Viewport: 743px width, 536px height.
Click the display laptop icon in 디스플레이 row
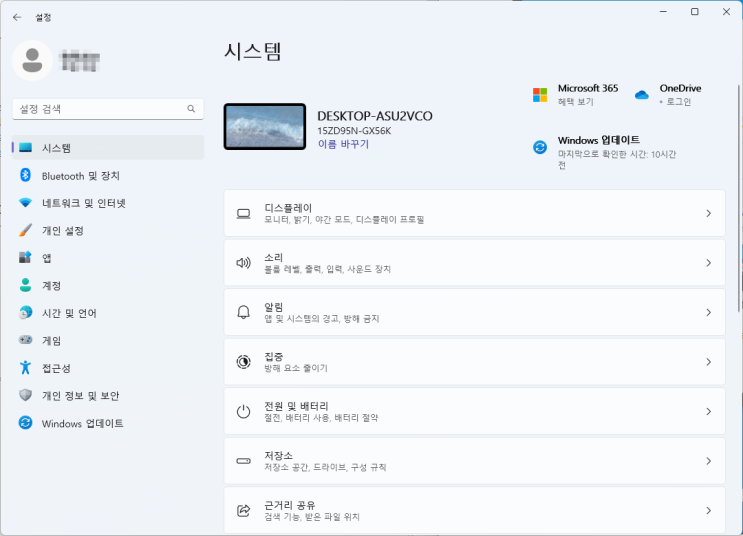pyautogui.click(x=244, y=214)
